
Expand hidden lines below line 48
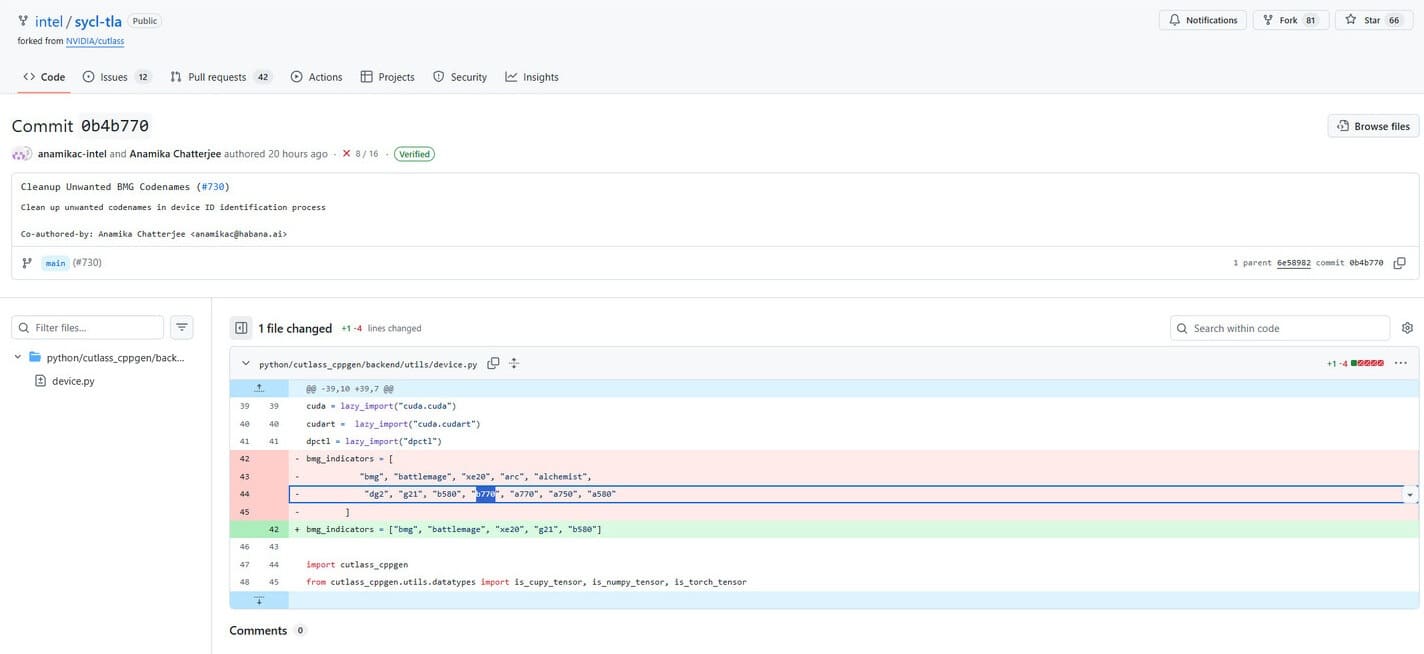point(259,600)
